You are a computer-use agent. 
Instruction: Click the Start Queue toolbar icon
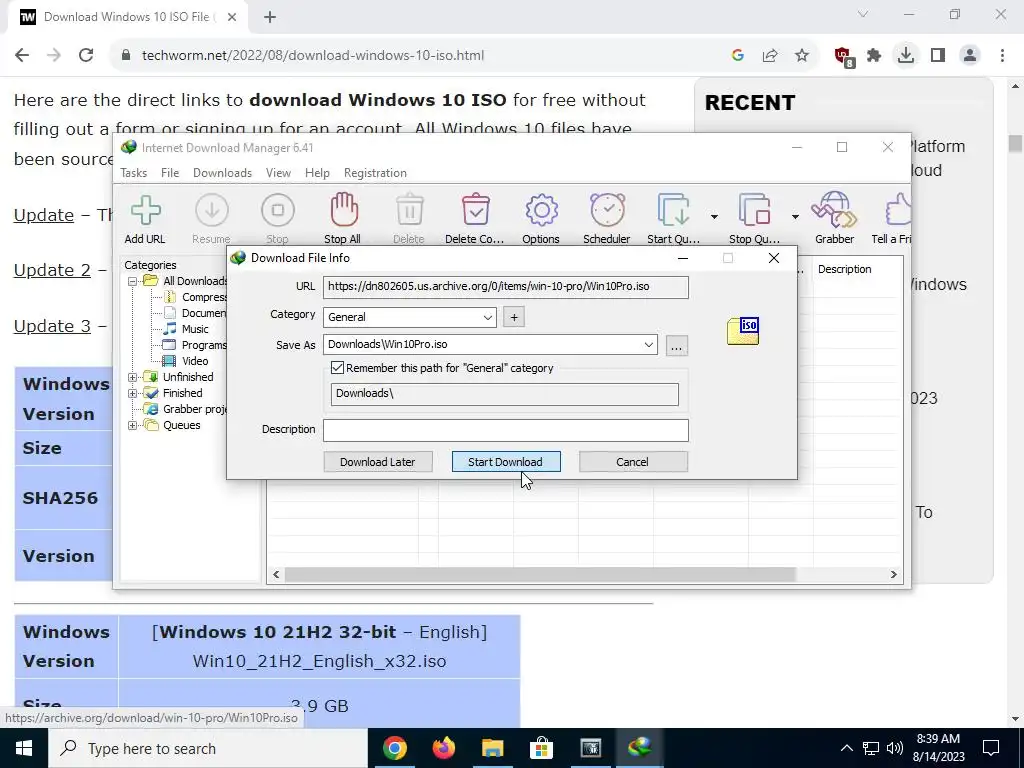coord(673,210)
